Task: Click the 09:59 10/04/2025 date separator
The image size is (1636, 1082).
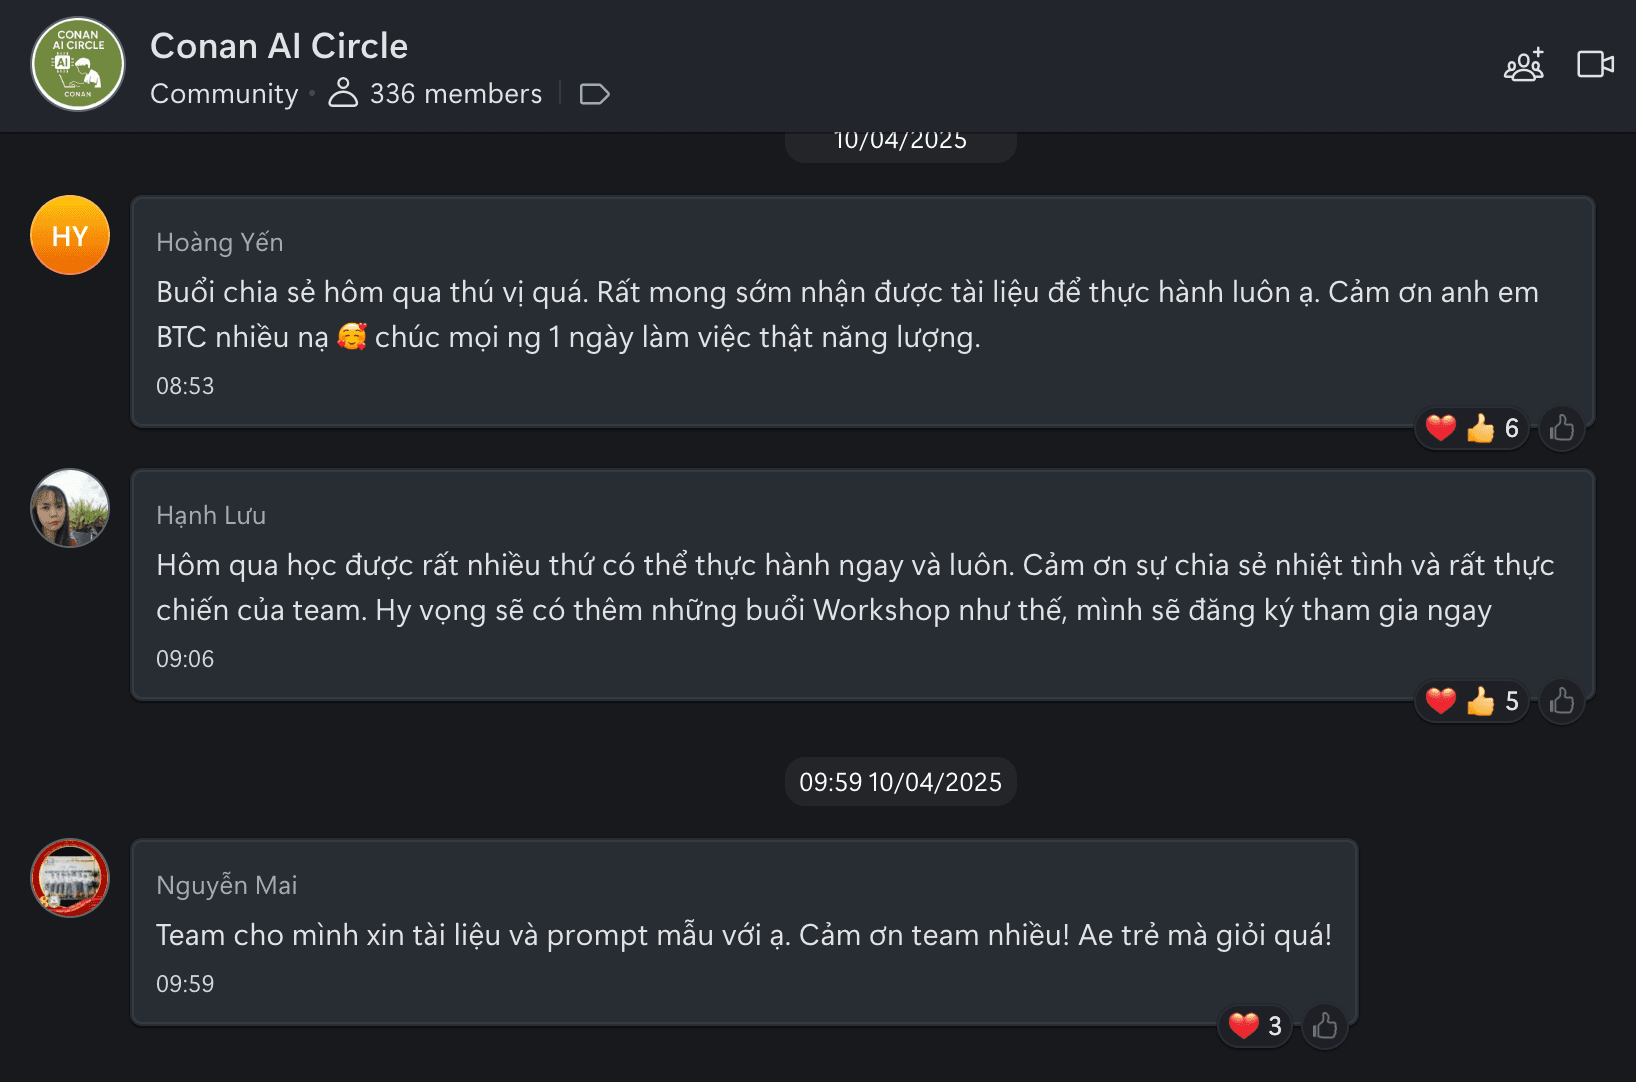Action: coord(900,782)
